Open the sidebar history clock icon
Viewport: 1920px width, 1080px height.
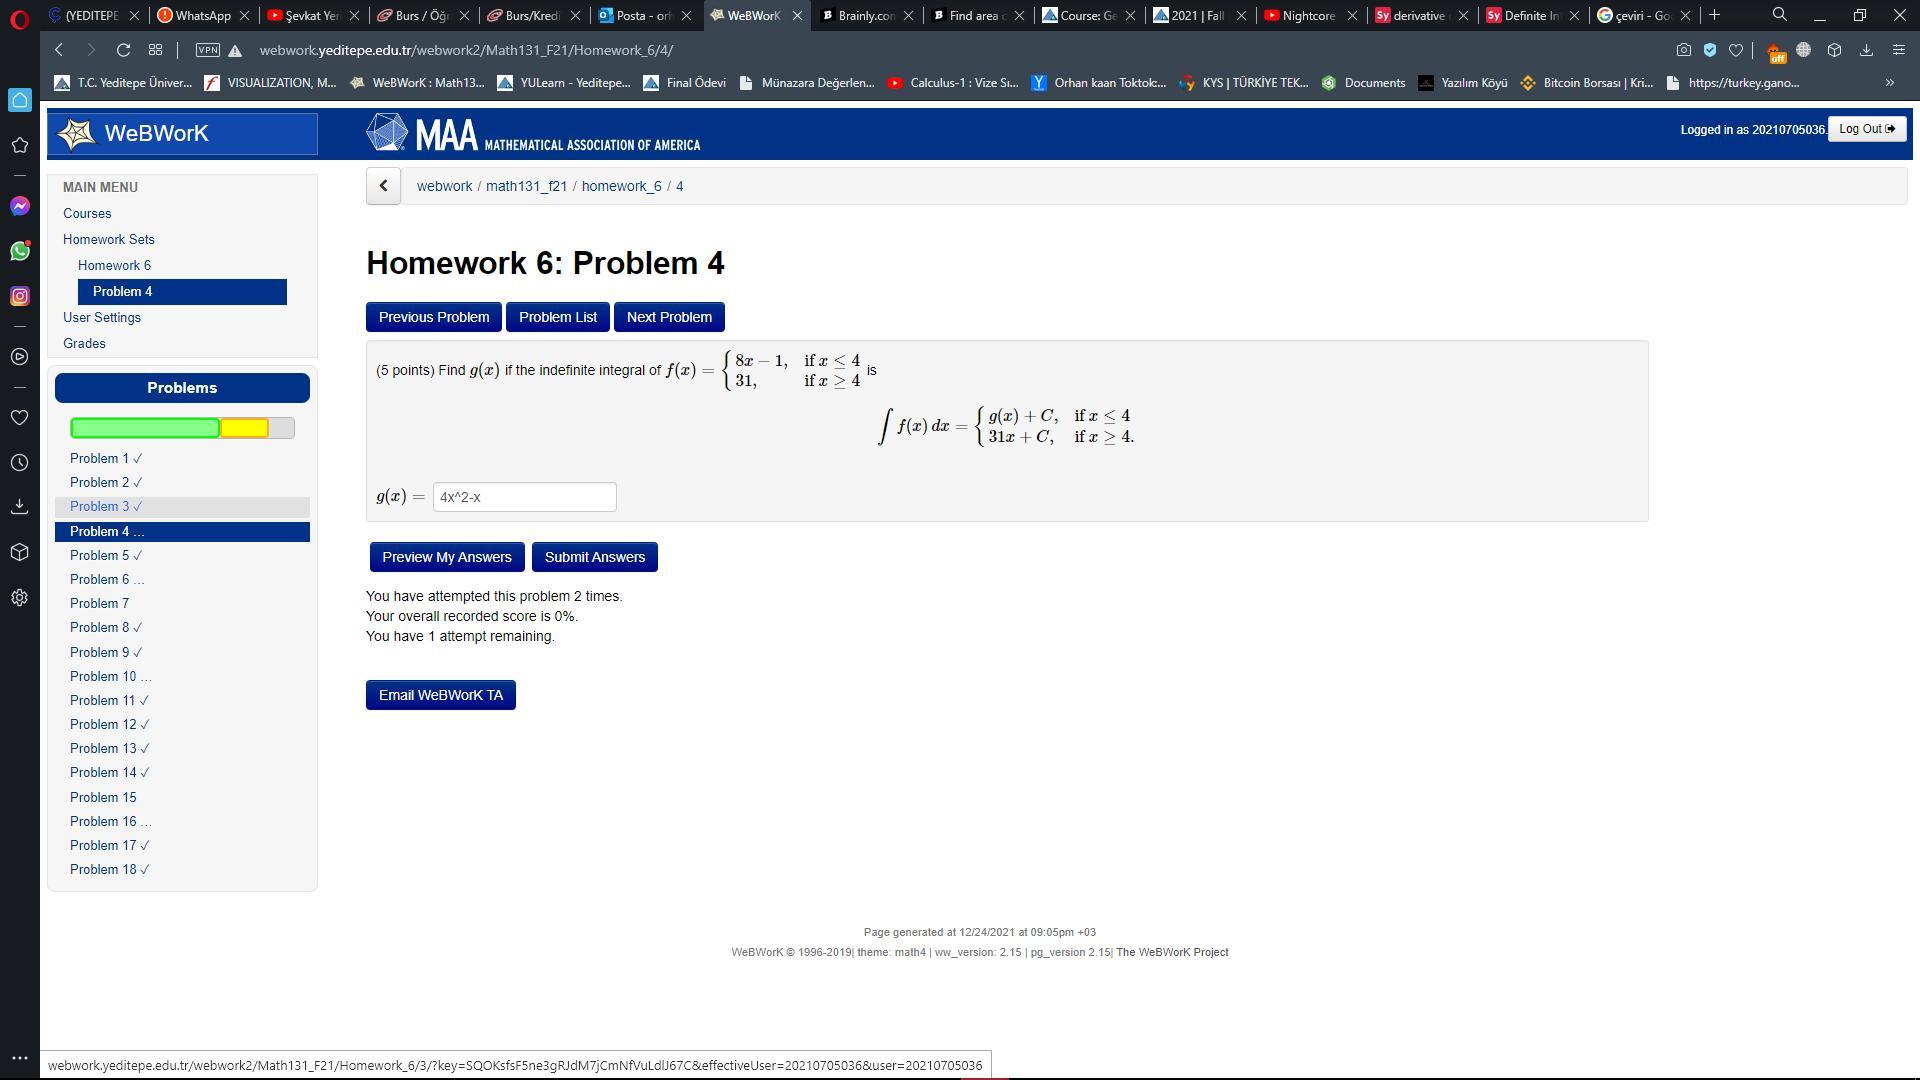coord(19,463)
